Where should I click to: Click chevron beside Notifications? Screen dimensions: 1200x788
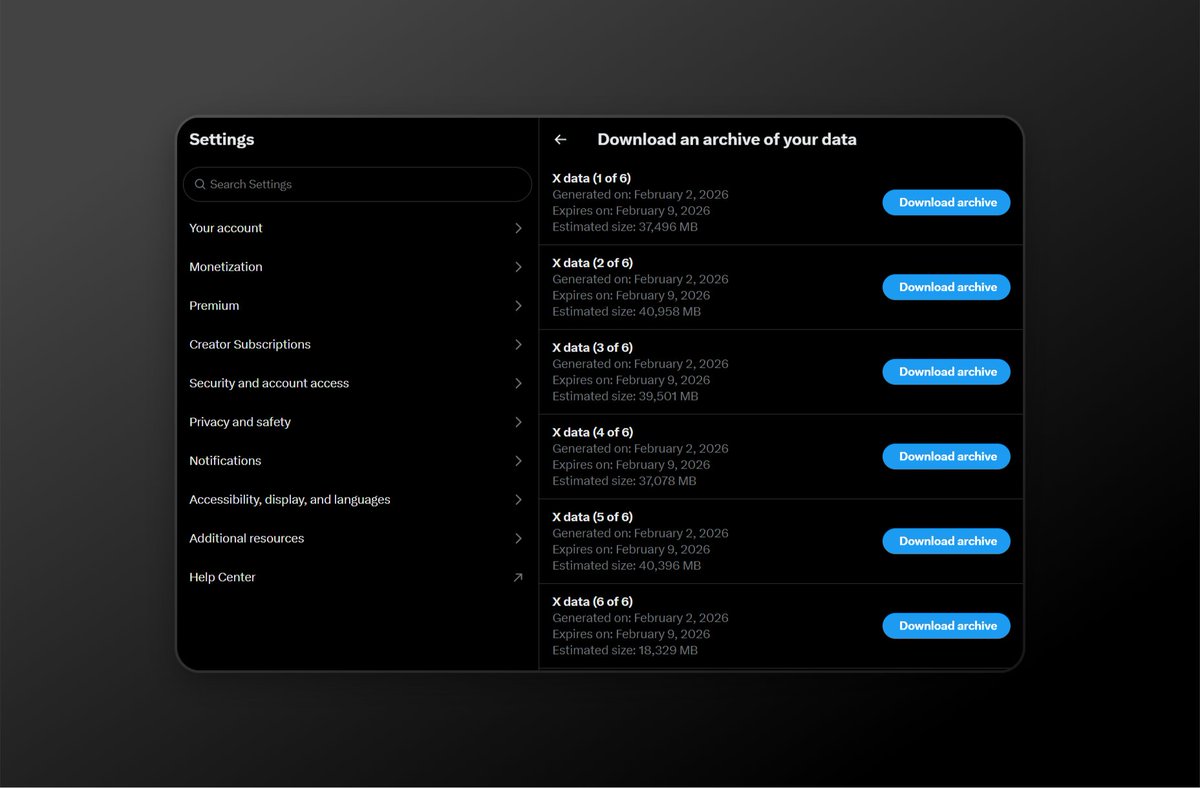pyautogui.click(x=518, y=461)
